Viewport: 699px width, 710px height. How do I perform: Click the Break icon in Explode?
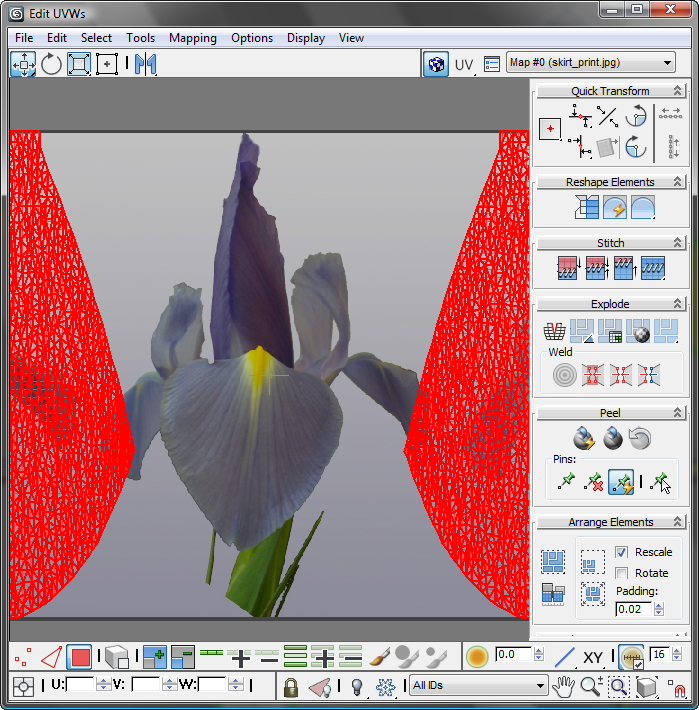554,331
